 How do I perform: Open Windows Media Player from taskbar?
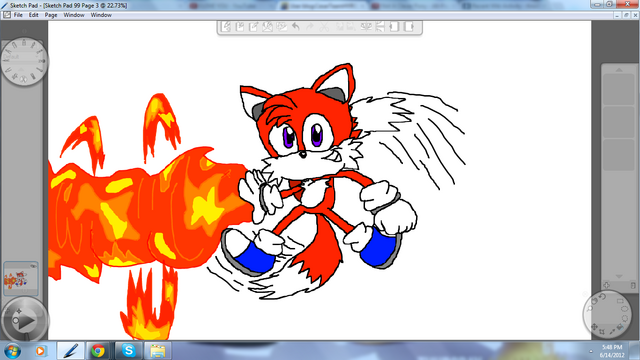pyautogui.click(x=40, y=351)
